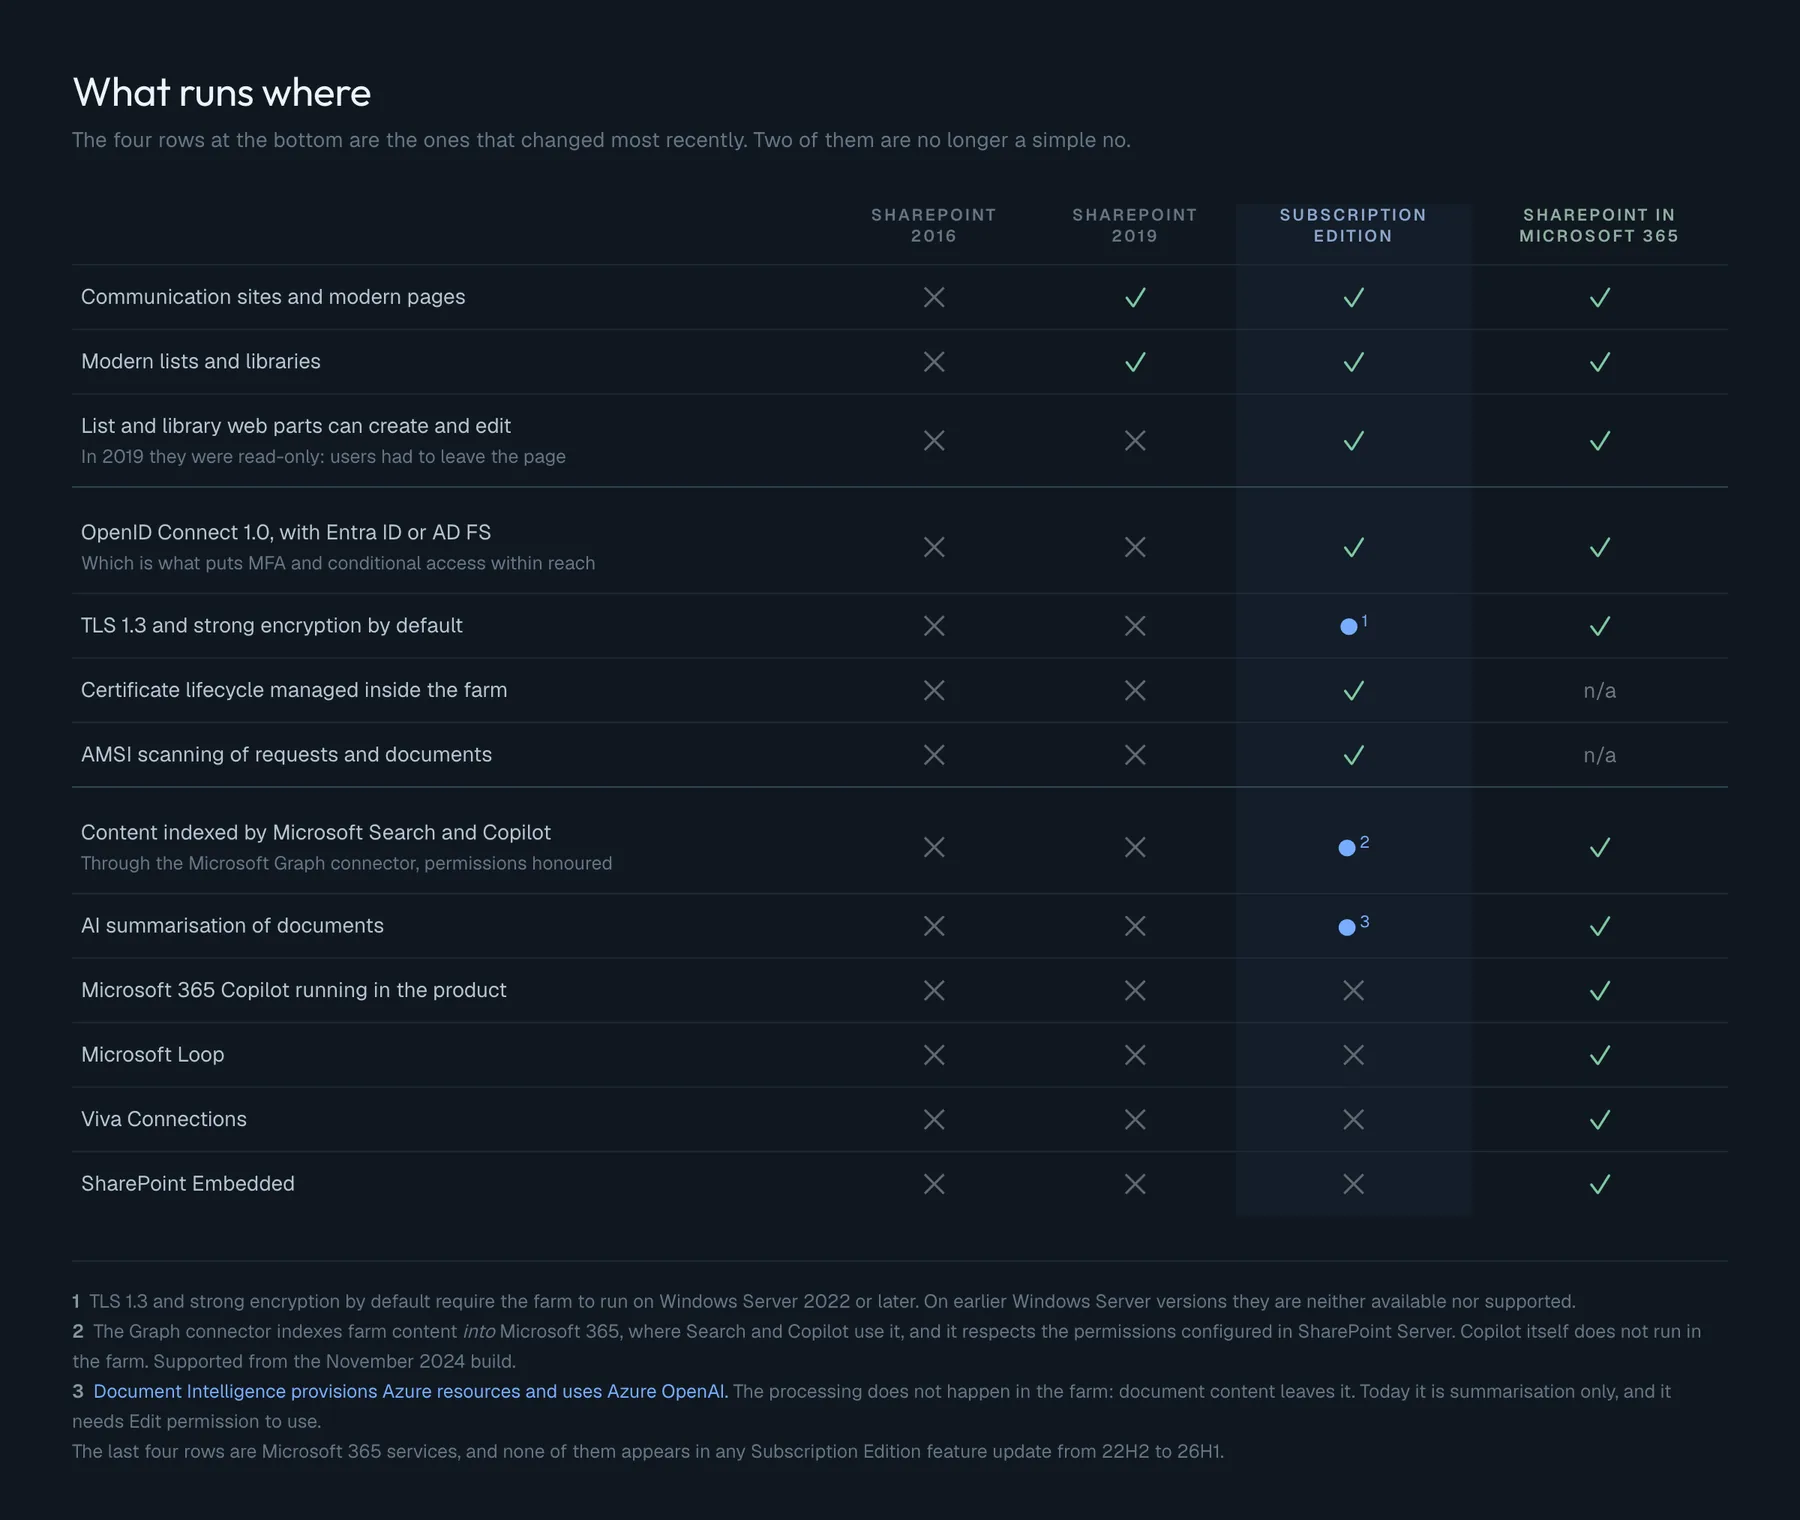Click the SharePoint 2019 cross for Certificate lifecycle row
The height and width of the screenshot is (1520, 1800).
(1135, 690)
